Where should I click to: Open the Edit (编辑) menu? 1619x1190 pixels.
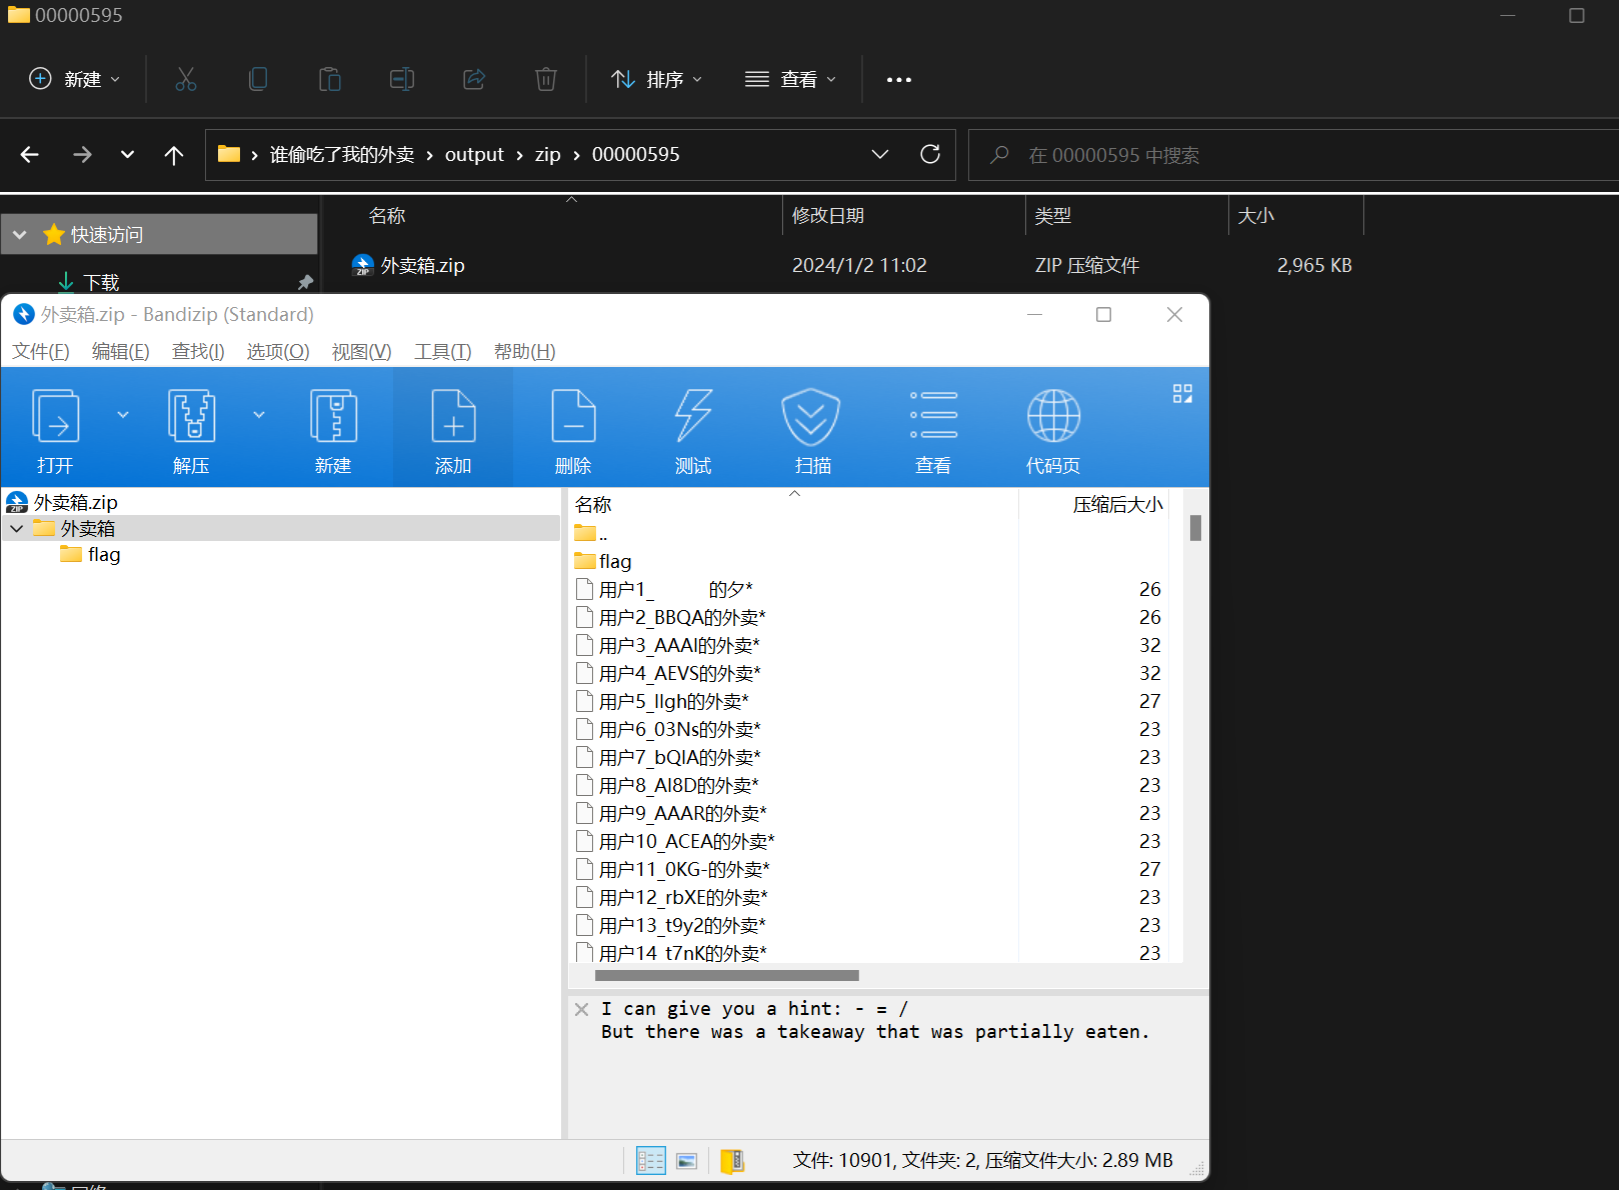click(120, 352)
